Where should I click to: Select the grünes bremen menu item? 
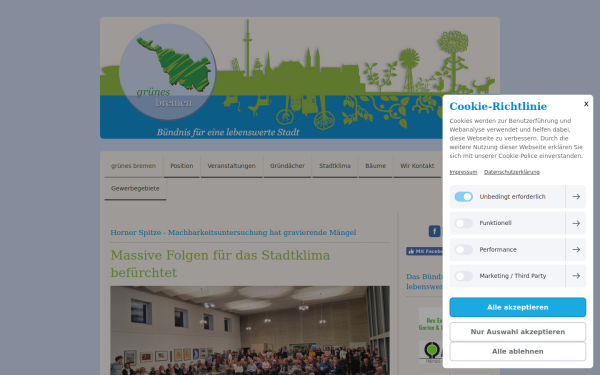(134, 166)
